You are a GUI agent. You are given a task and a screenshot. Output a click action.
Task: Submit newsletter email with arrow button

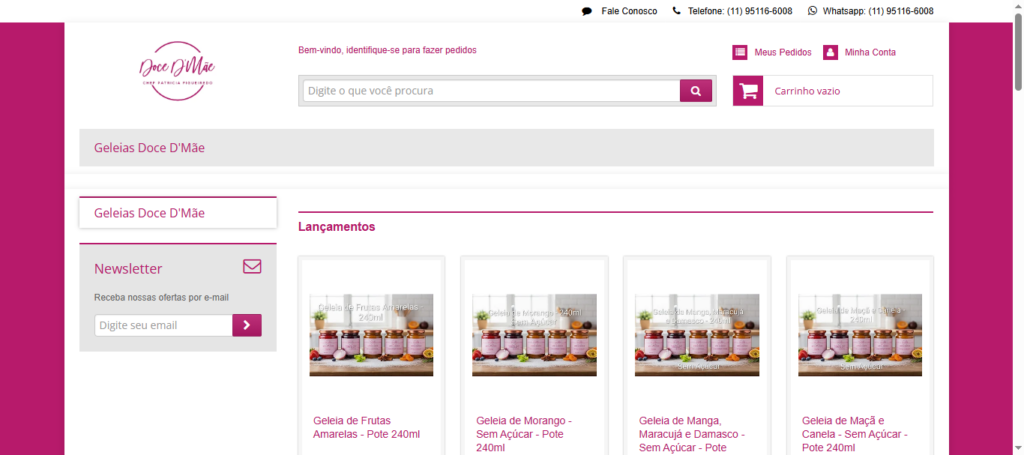click(247, 325)
